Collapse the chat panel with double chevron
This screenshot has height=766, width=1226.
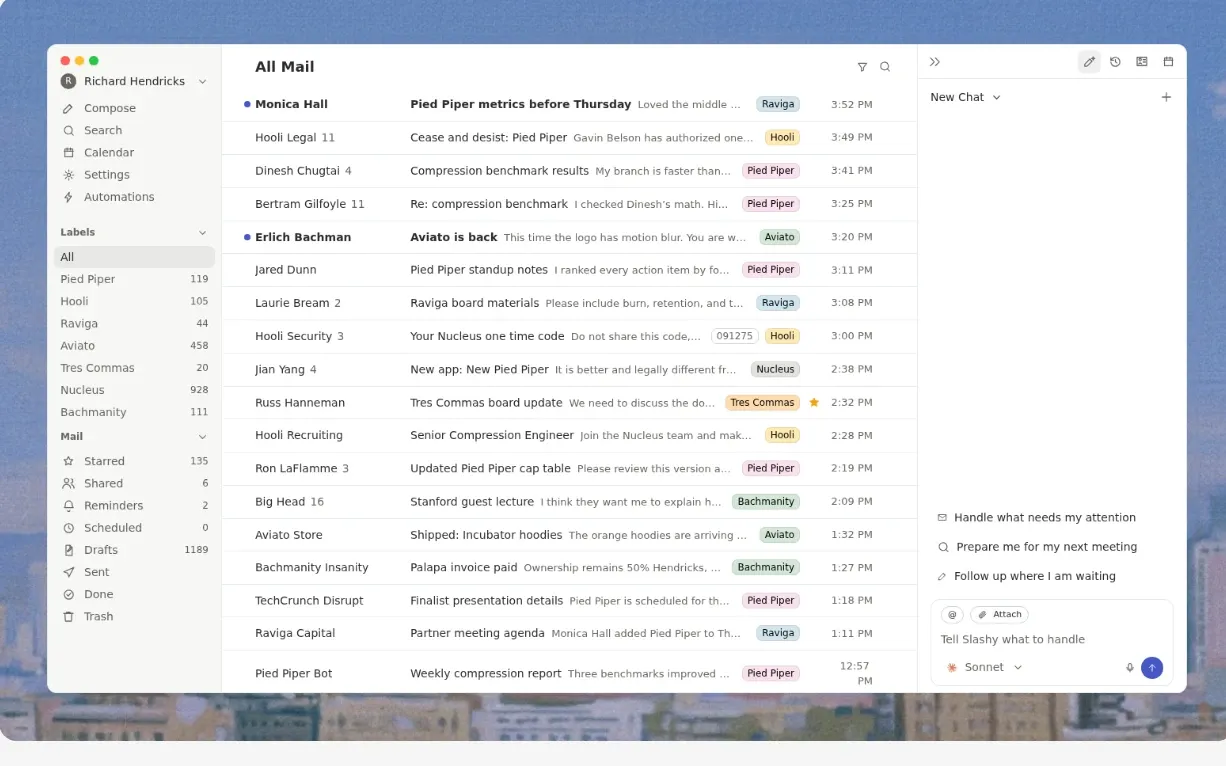tap(935, 62)
